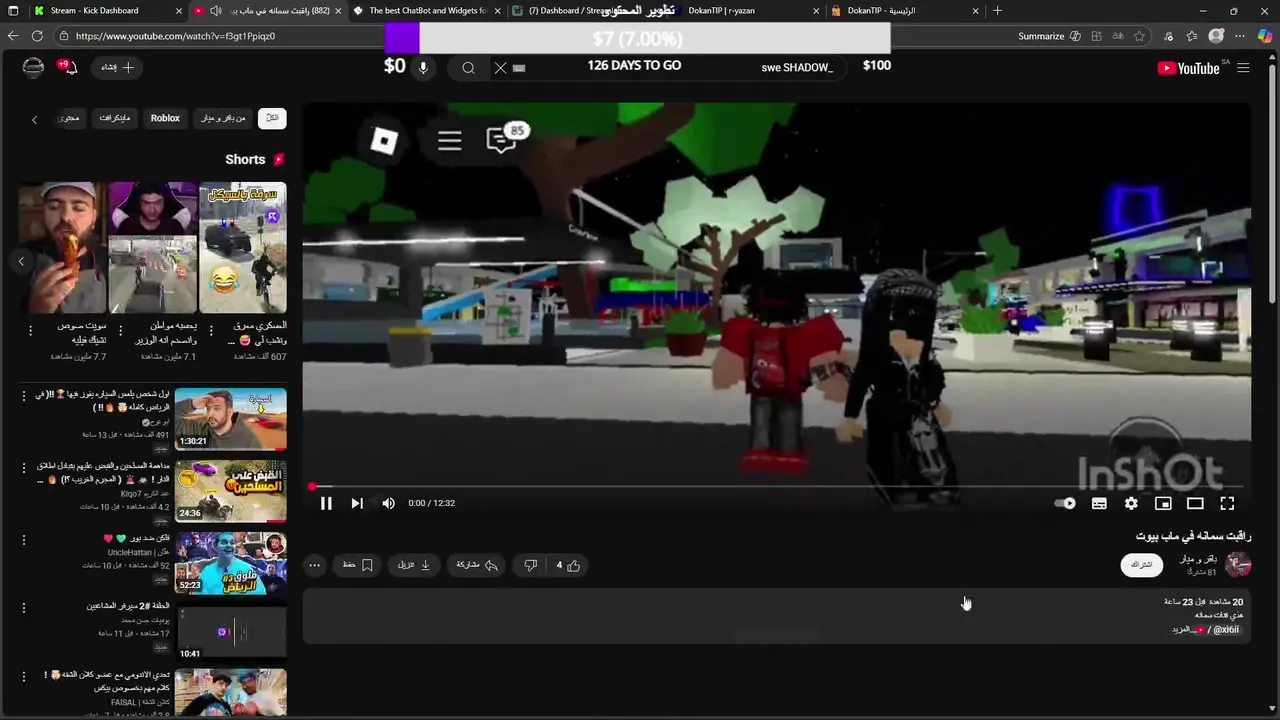Open the 24:36 recommended video thumbnail
This screenshot has width=1280, height=720.
coord(231,491)
